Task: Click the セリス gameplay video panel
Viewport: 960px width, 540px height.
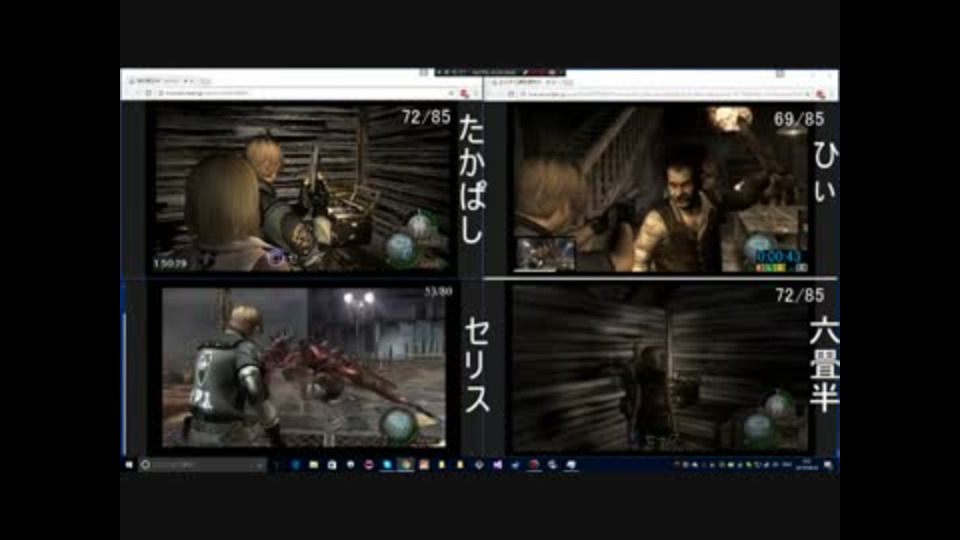Action: [304, 367]
